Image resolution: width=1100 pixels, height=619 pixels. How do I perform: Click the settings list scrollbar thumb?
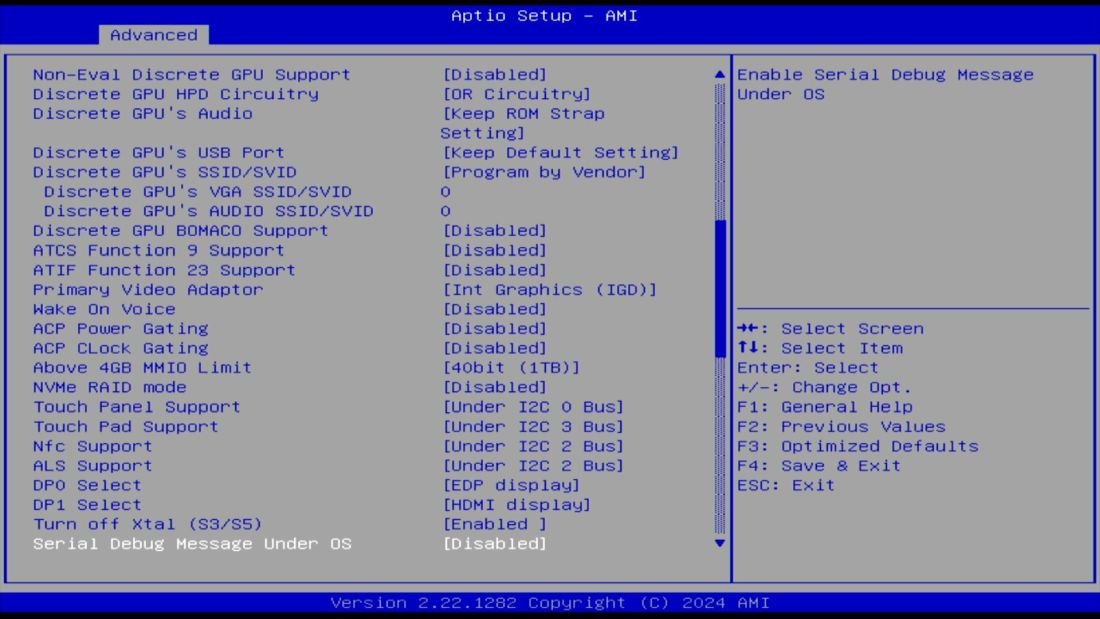pyautogui.click(x=720, y=288)
